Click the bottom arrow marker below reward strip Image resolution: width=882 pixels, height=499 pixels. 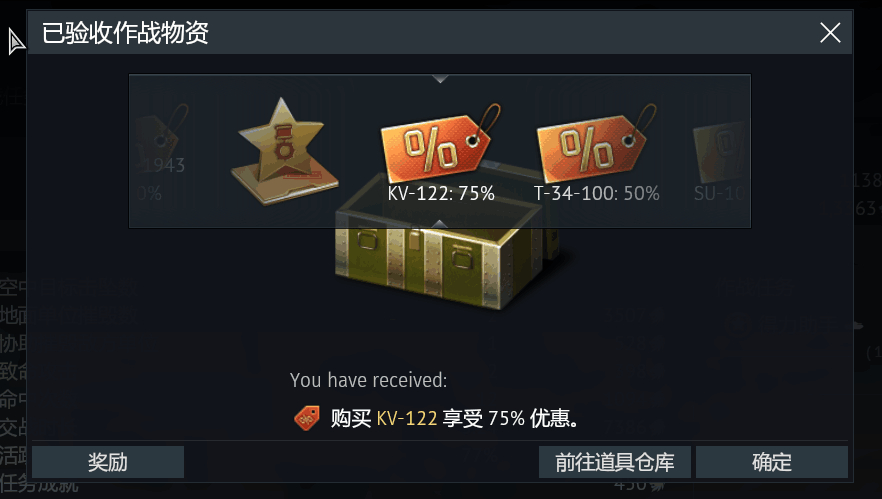point(440,224)
